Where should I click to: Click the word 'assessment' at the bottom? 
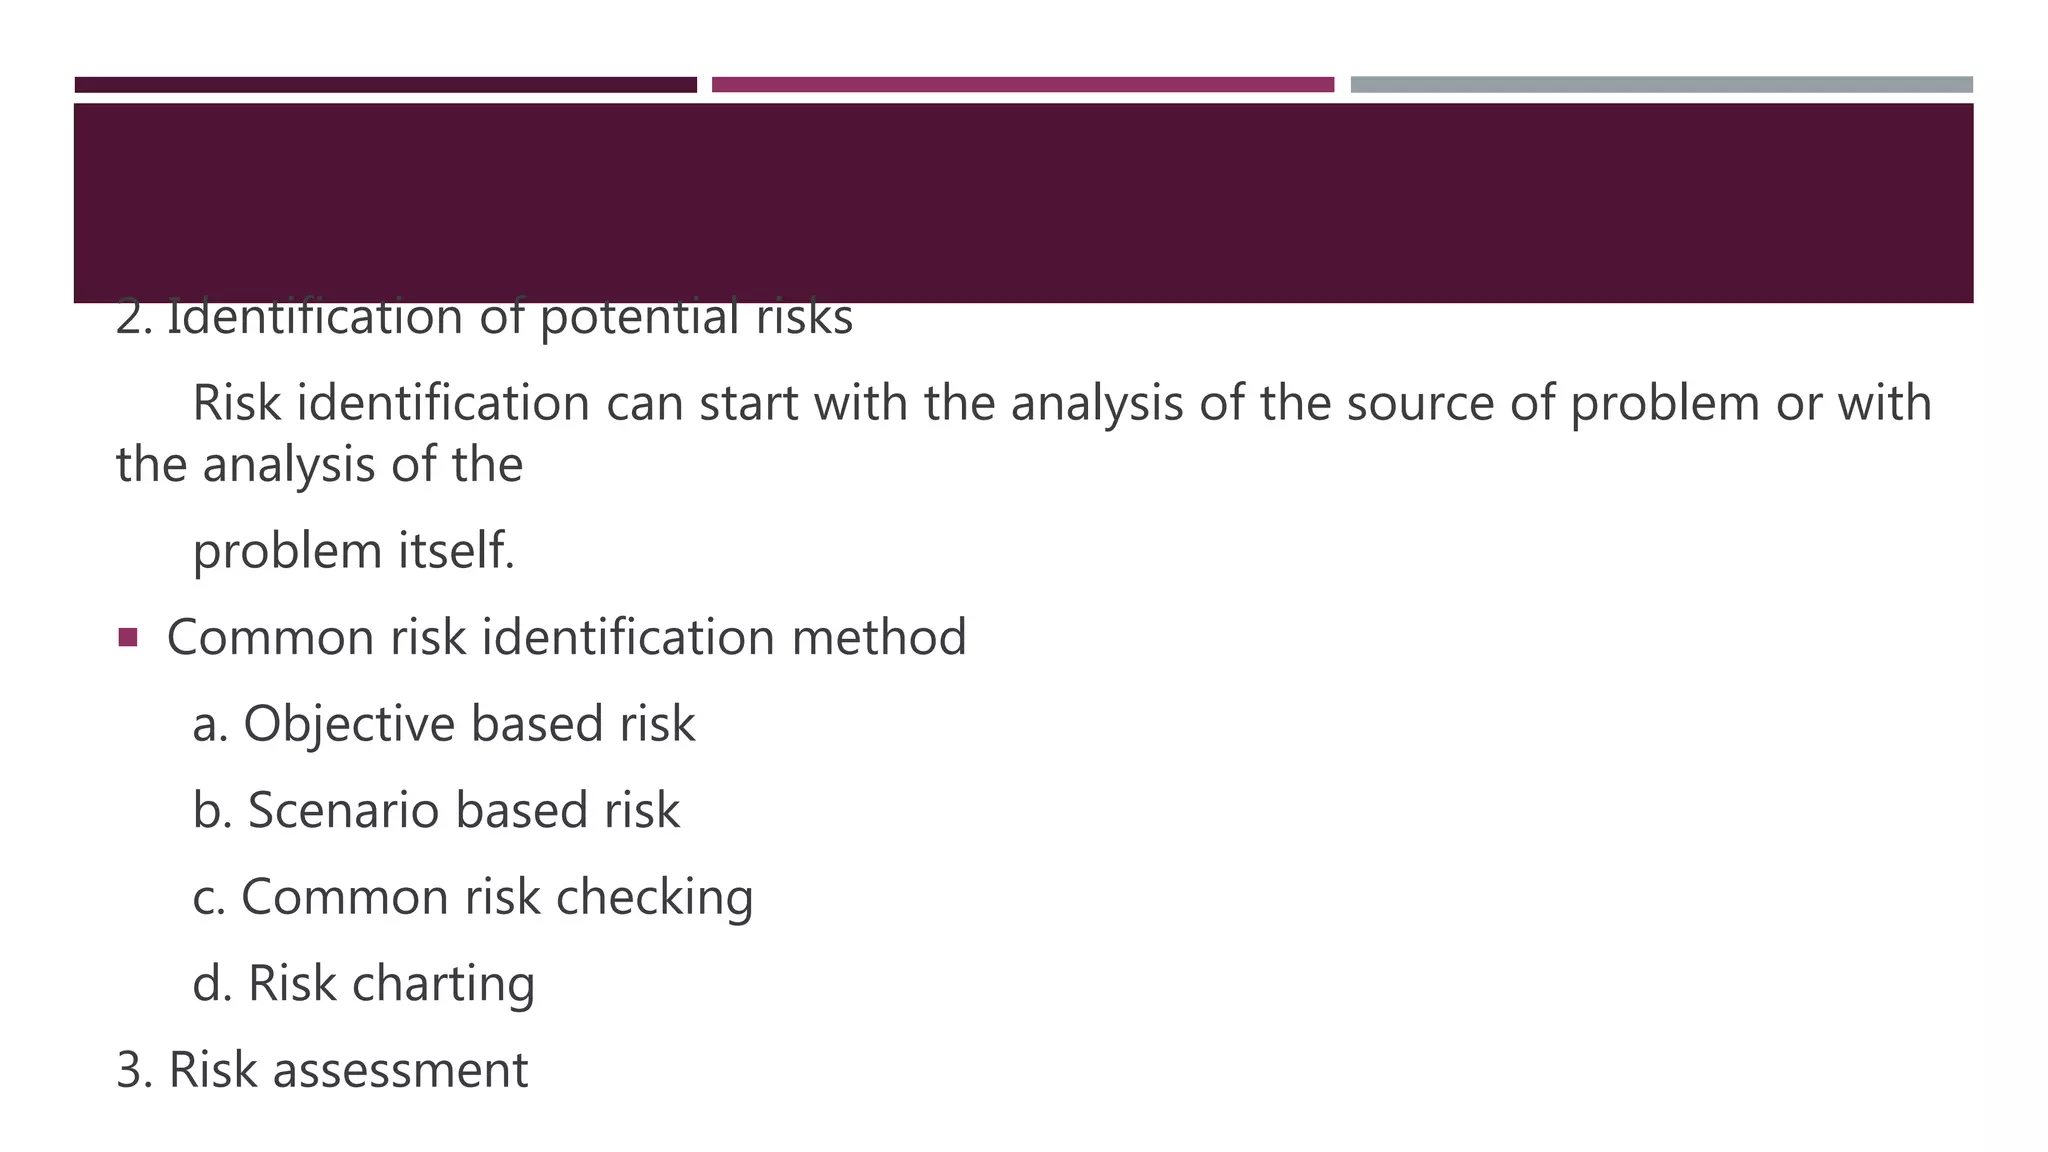(400, 1071)
